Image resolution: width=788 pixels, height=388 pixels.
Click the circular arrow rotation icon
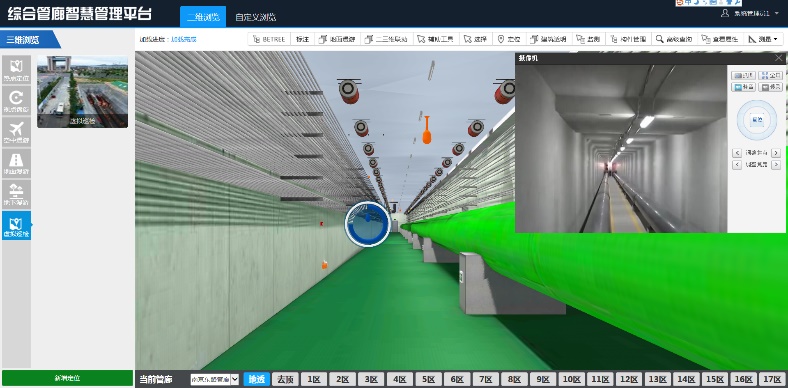[17, 101]
